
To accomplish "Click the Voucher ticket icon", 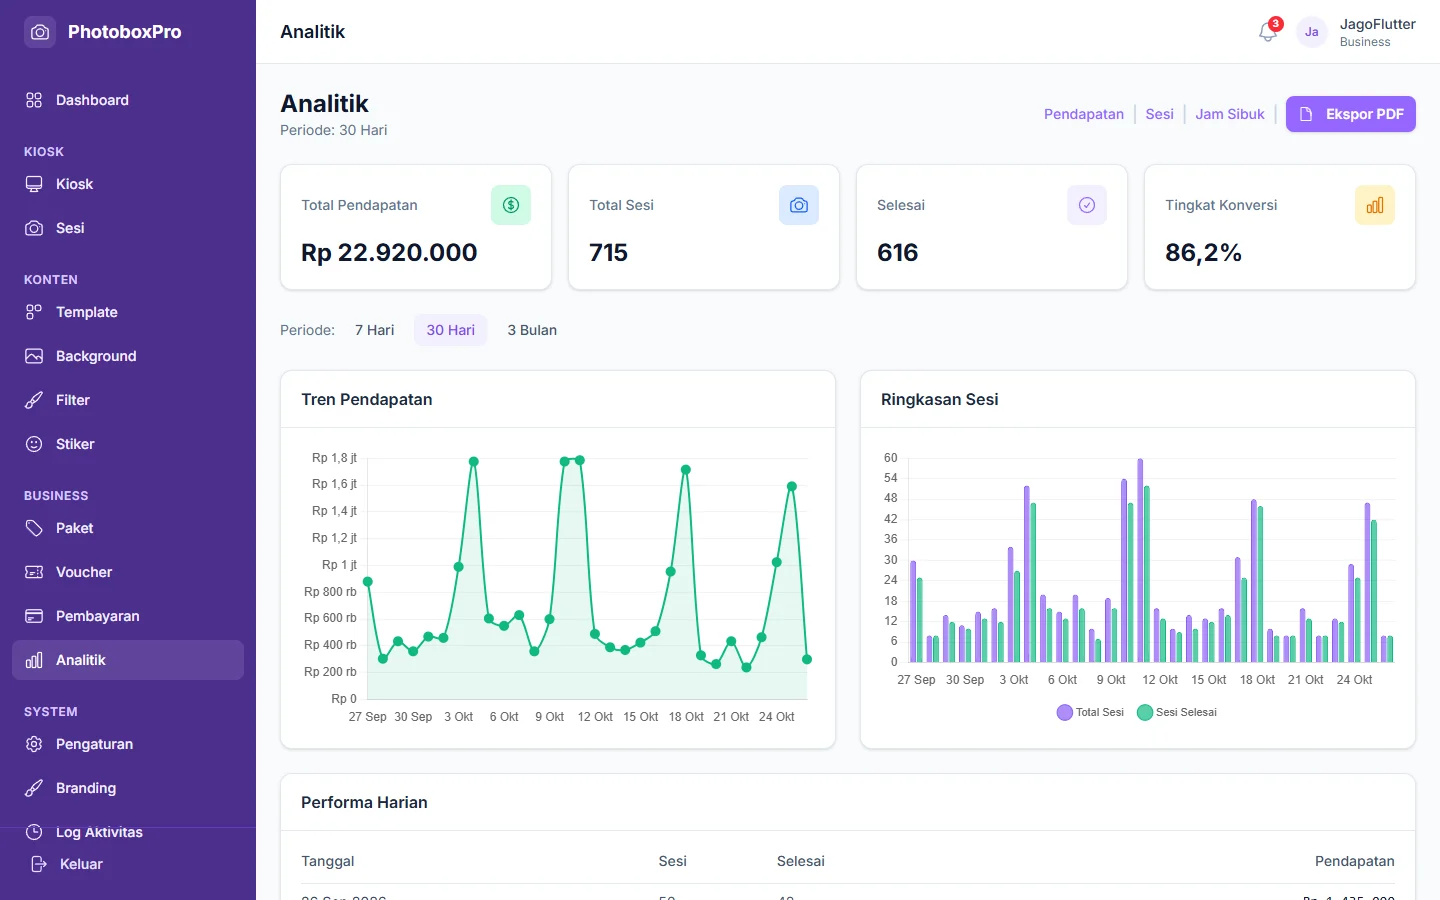I will (x=34, y=572).
